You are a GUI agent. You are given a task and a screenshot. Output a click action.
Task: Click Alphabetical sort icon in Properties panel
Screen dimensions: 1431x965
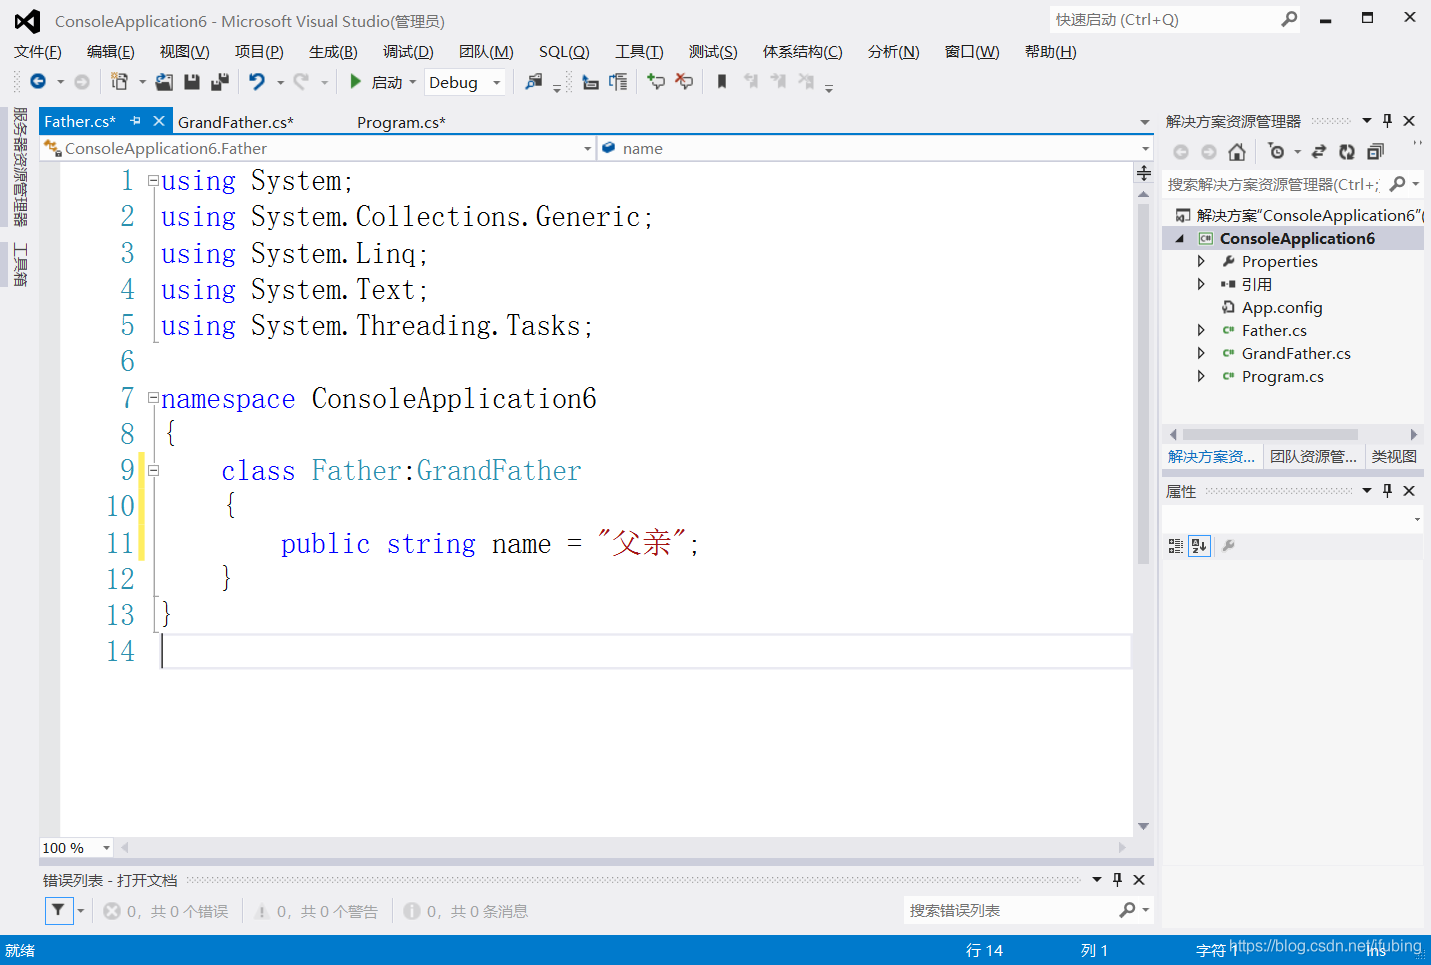1199,546
